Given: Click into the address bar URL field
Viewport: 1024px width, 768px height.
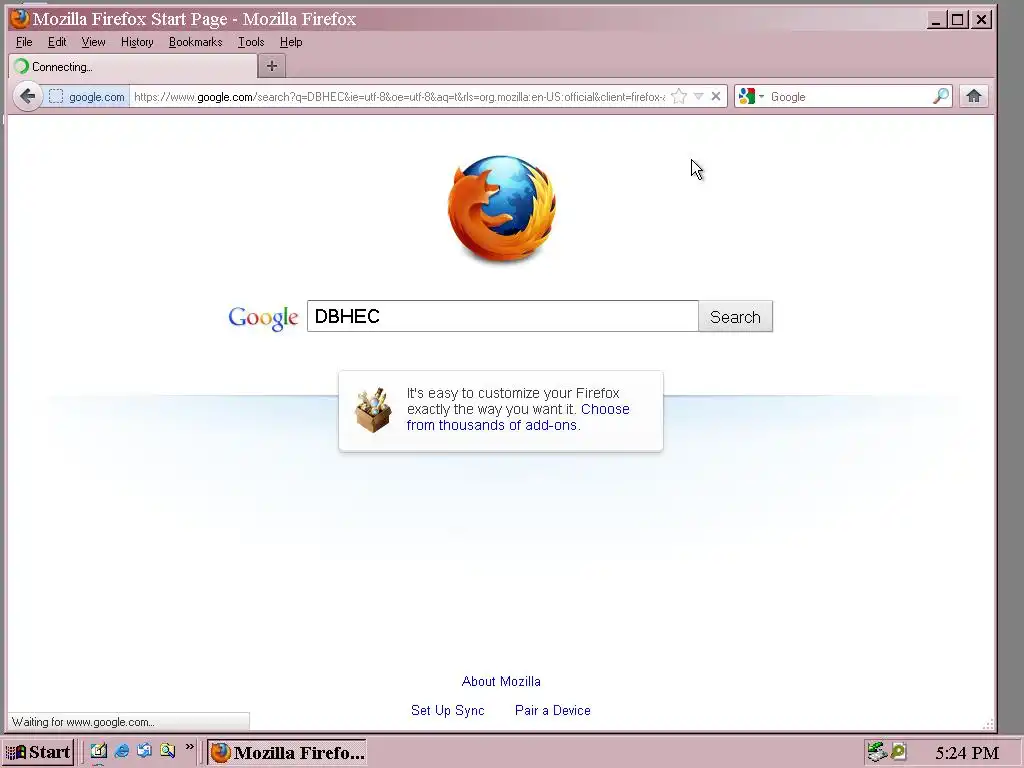Looking at the screenshot, I should (400, 97).
